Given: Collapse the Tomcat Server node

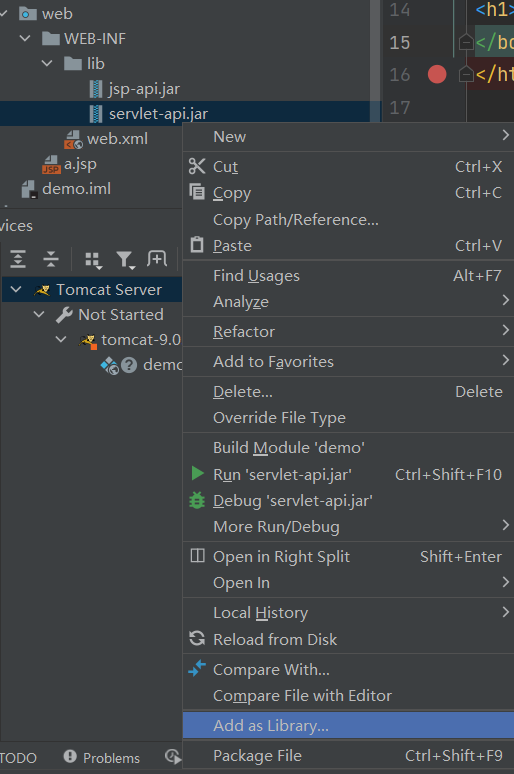Looking at the screenshot, I should tap(16, 289).
